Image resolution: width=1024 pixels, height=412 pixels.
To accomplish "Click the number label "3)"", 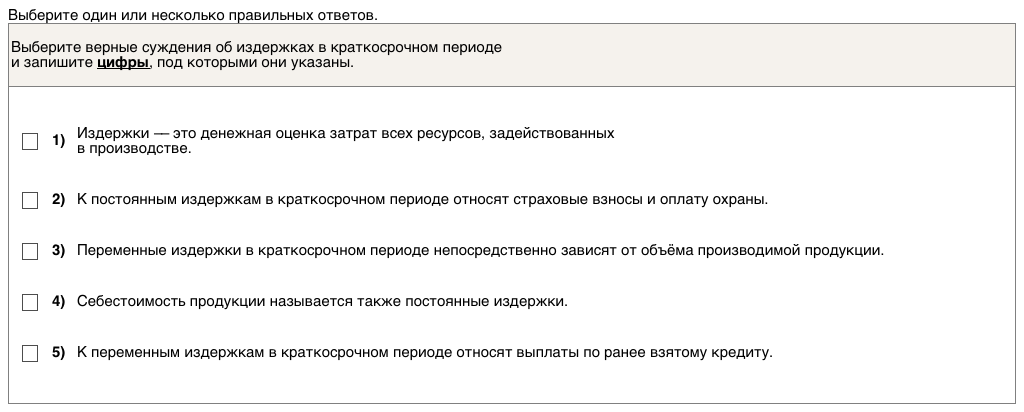I will tap(58, 251).
